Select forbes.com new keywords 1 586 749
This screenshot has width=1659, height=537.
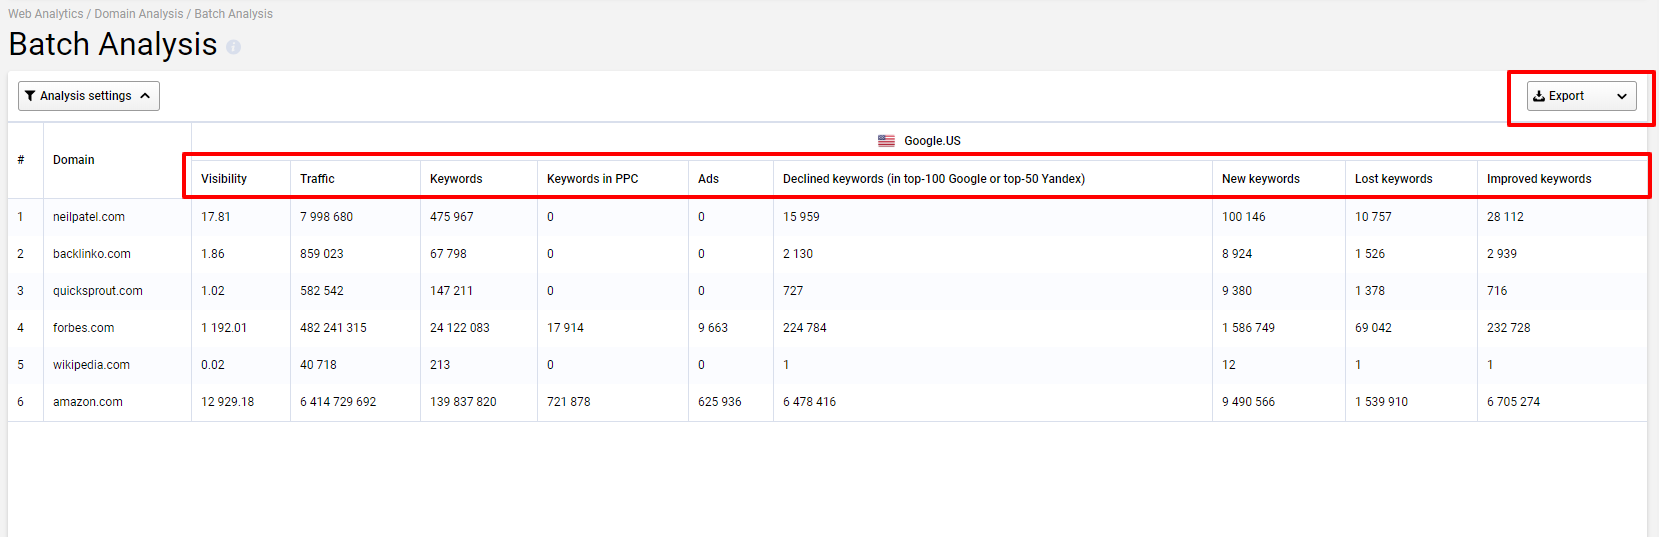(x=1248, y=328)
